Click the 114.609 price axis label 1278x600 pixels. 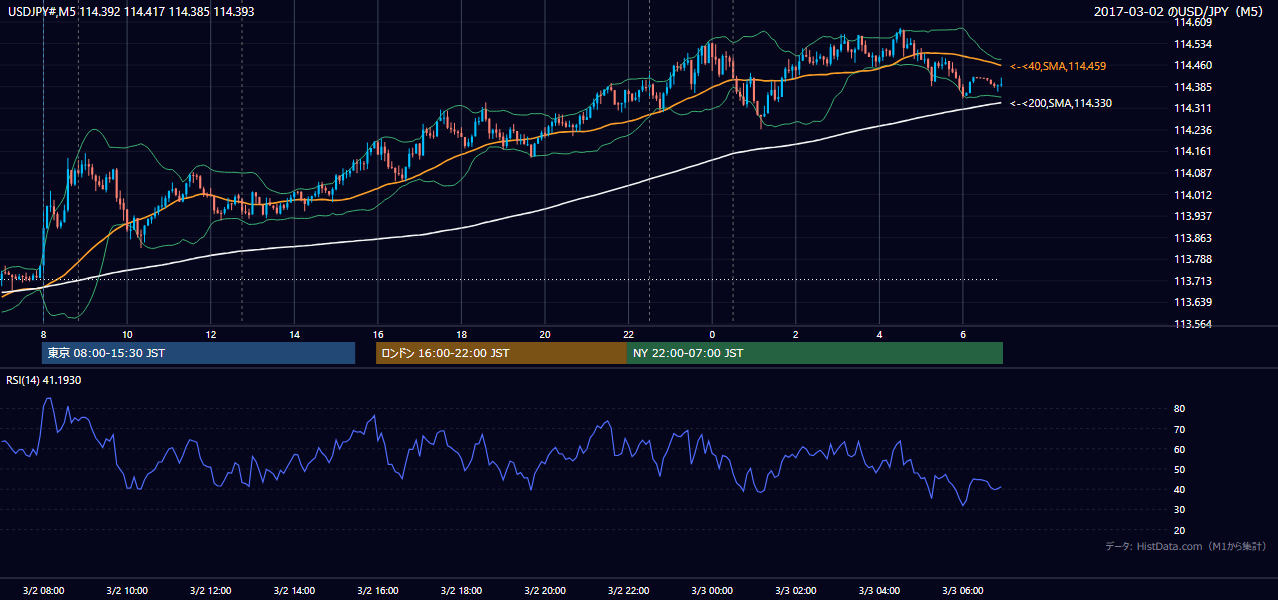coord(1194,23)
